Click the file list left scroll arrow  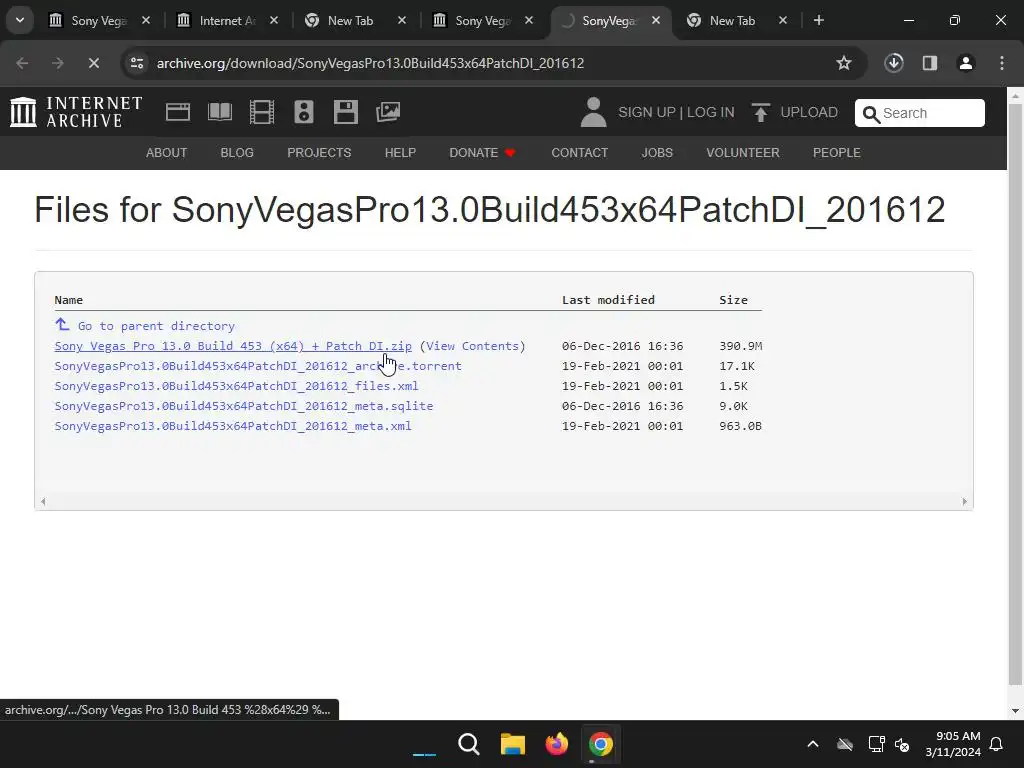tap(43, 502)
